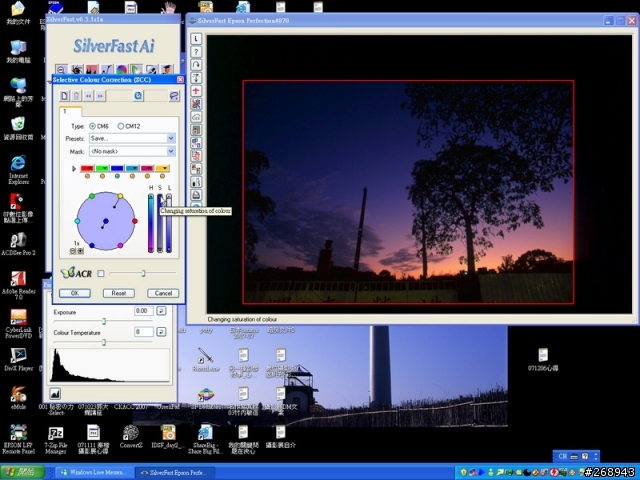The image size is (640, 480).
Task: Toggle the LED under the yellow swatch
Action: [162, 176]
